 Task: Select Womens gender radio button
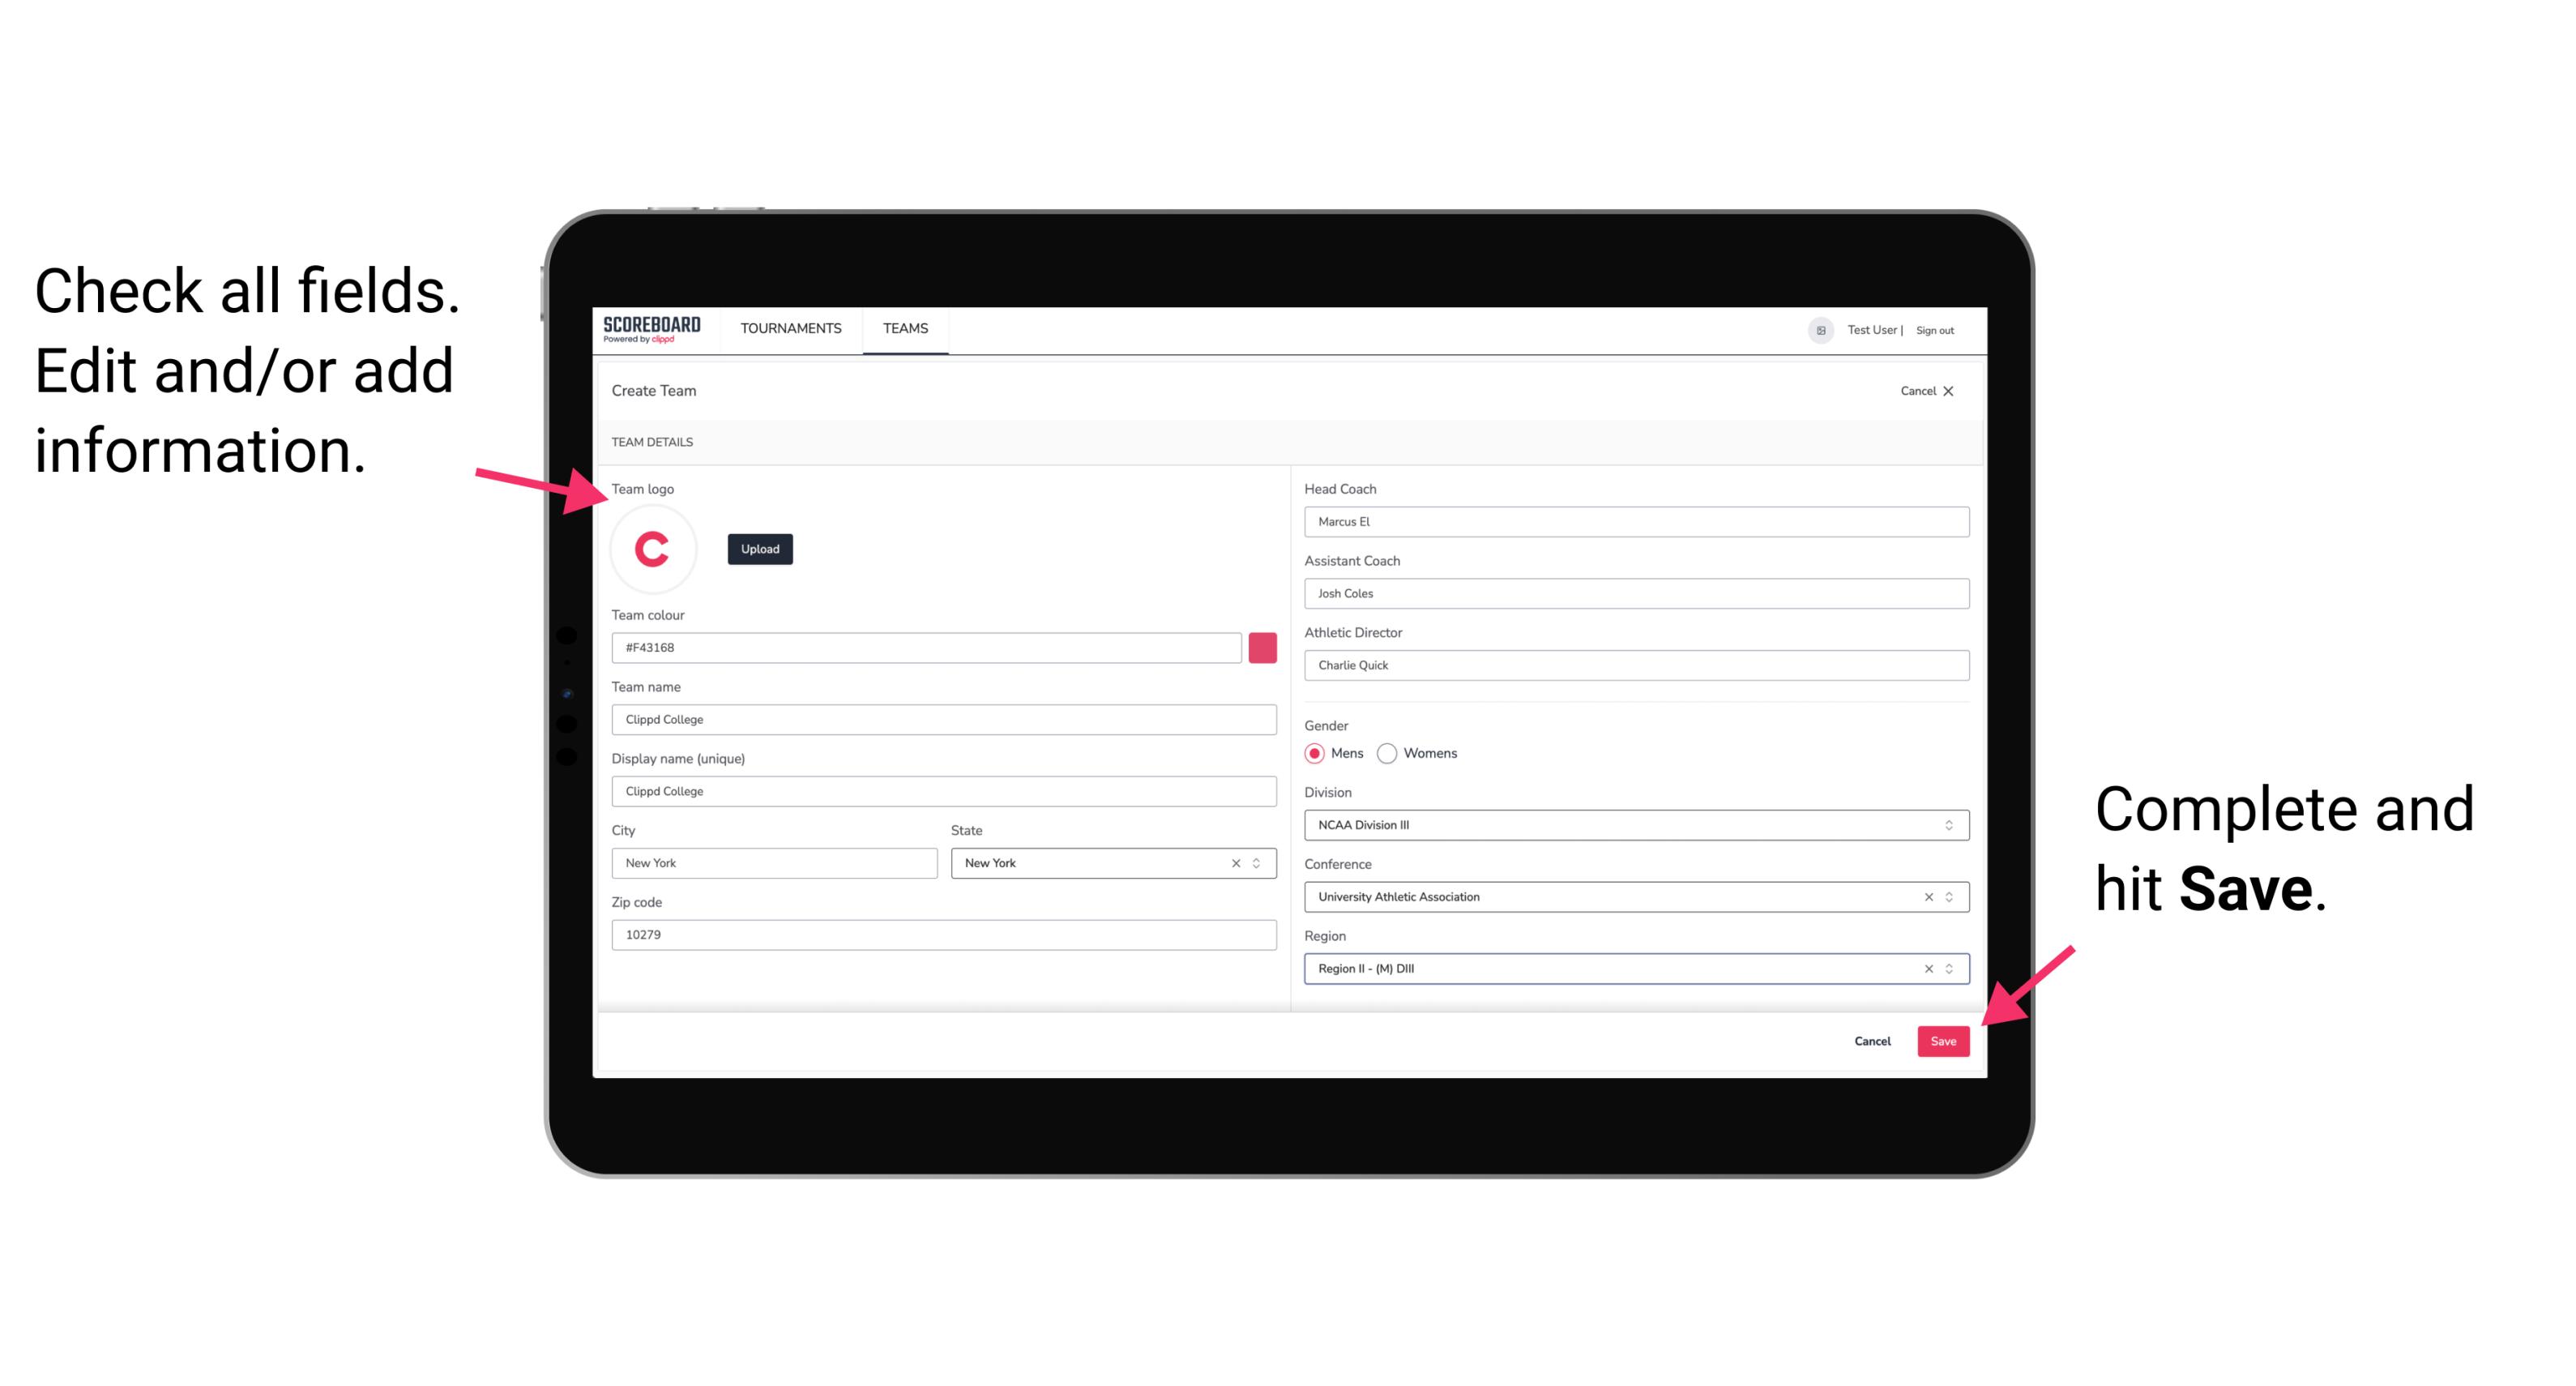(x=1391, y=753)
